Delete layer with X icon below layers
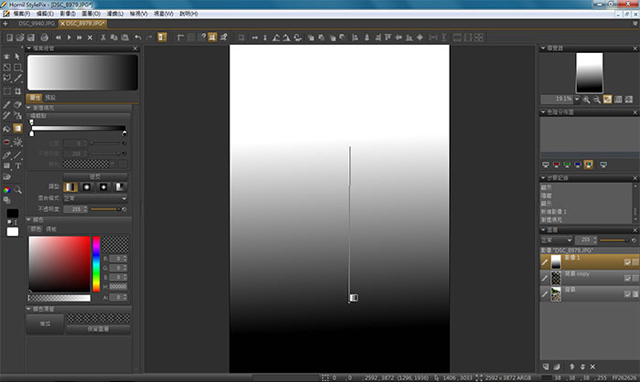This screenshot has width=640, height=382. (x=593, y=366)
